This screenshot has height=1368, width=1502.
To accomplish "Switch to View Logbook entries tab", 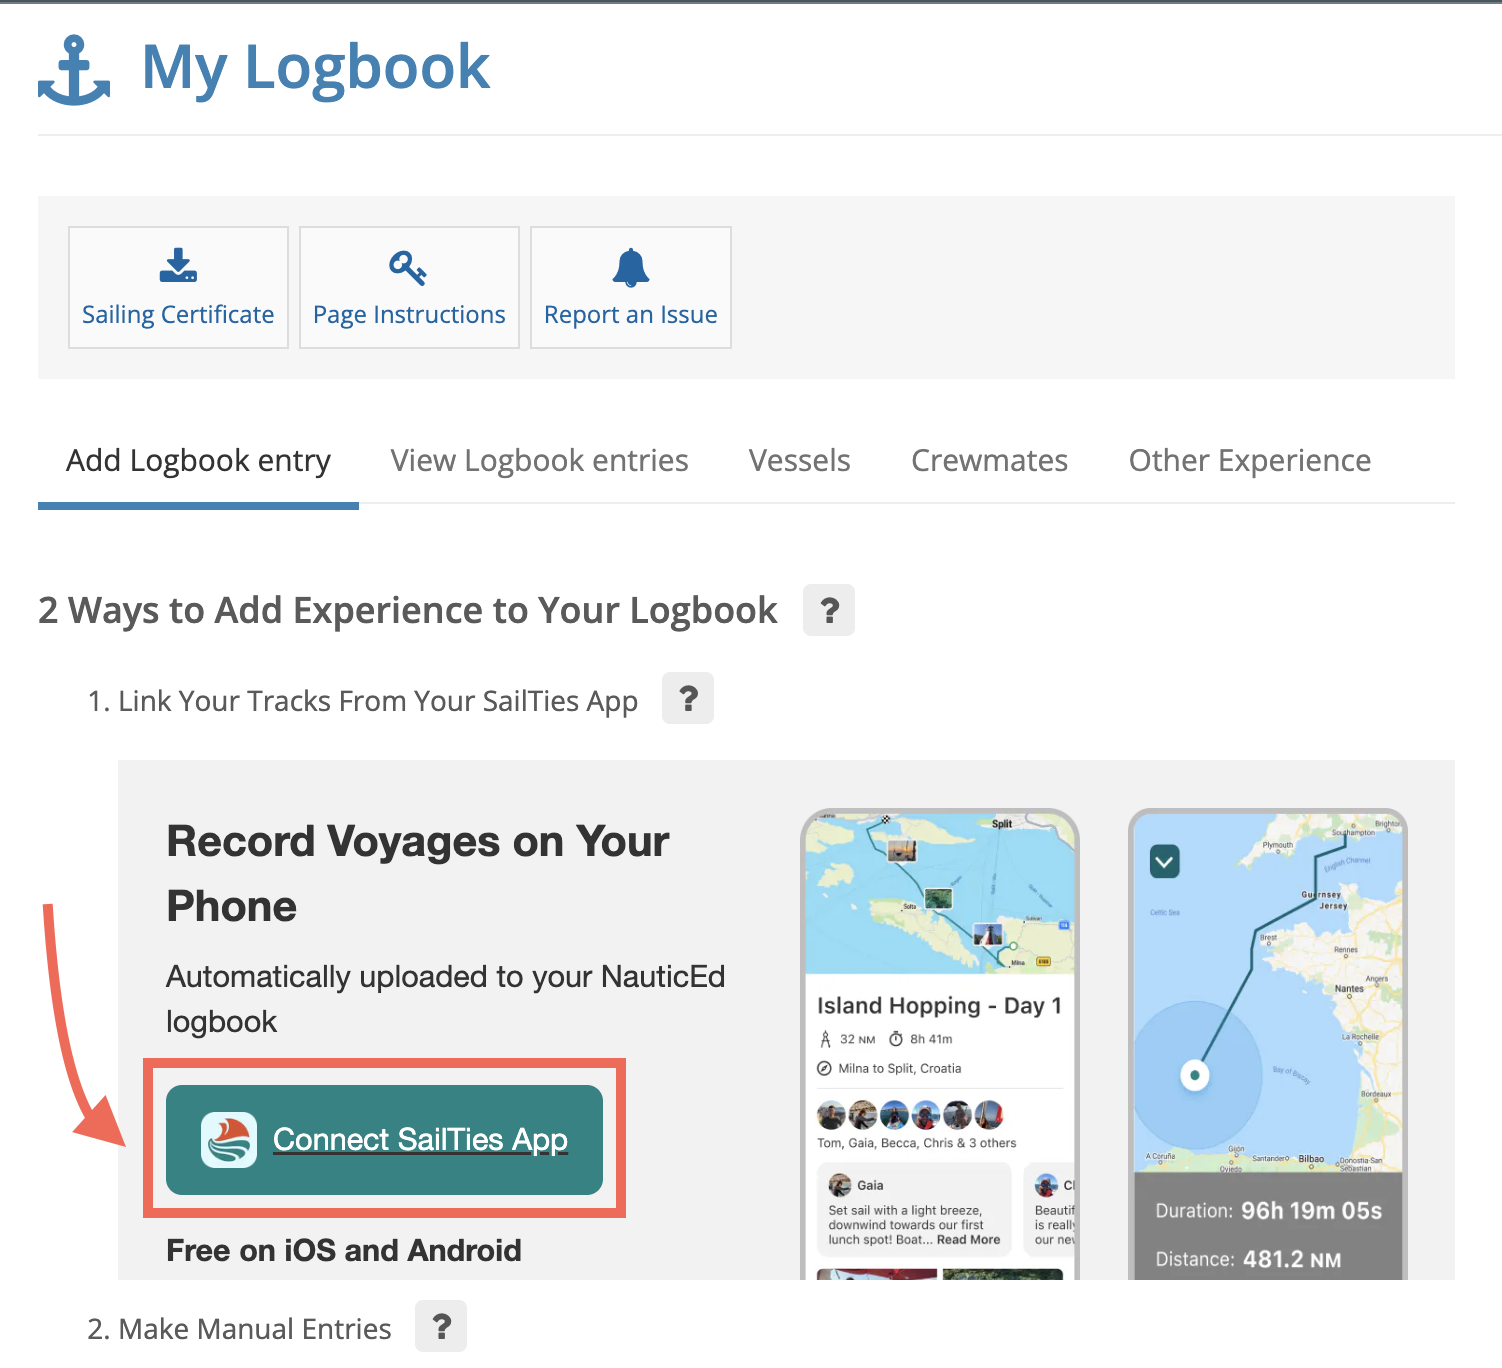I will pyautogui.click(x=539, y=461).
